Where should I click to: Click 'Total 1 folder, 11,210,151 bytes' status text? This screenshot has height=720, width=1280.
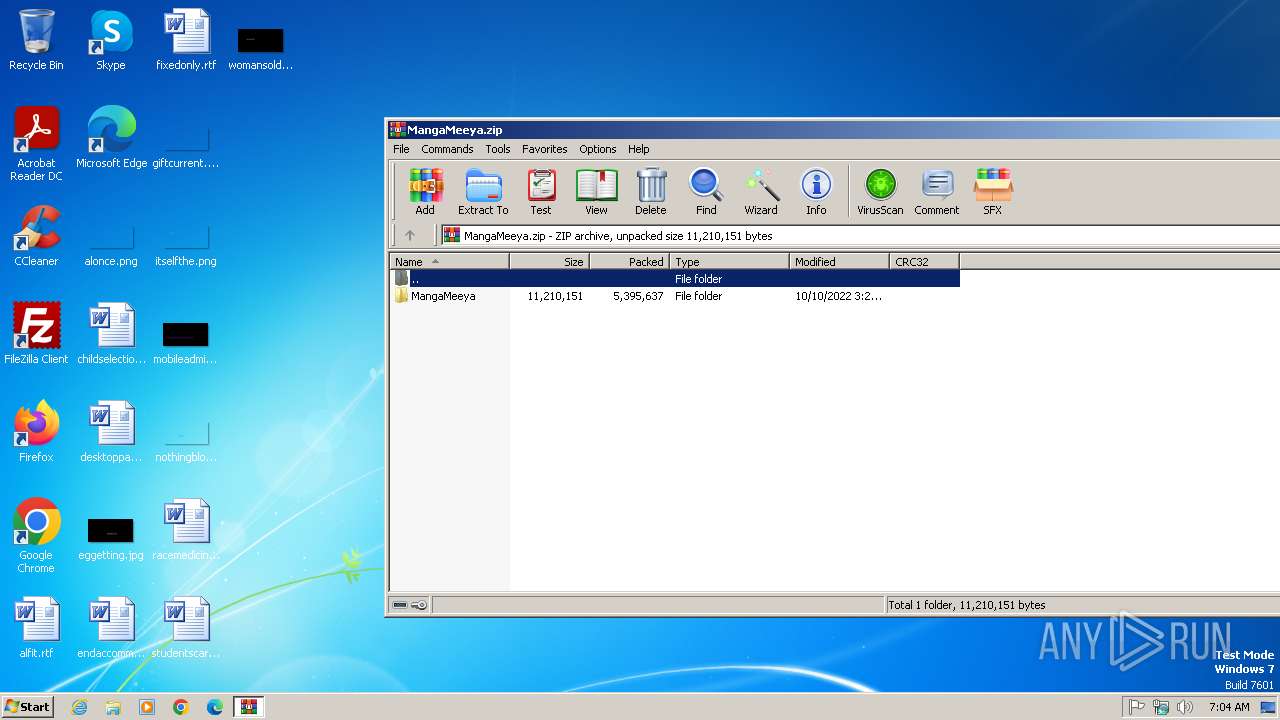967,605
